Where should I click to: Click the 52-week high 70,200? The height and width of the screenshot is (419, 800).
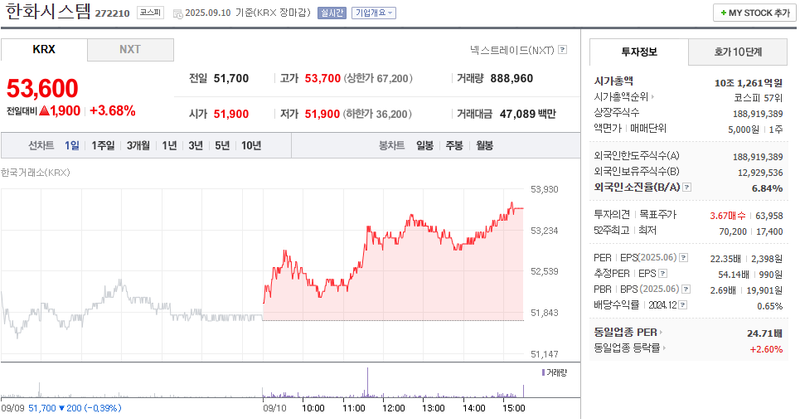733,232
